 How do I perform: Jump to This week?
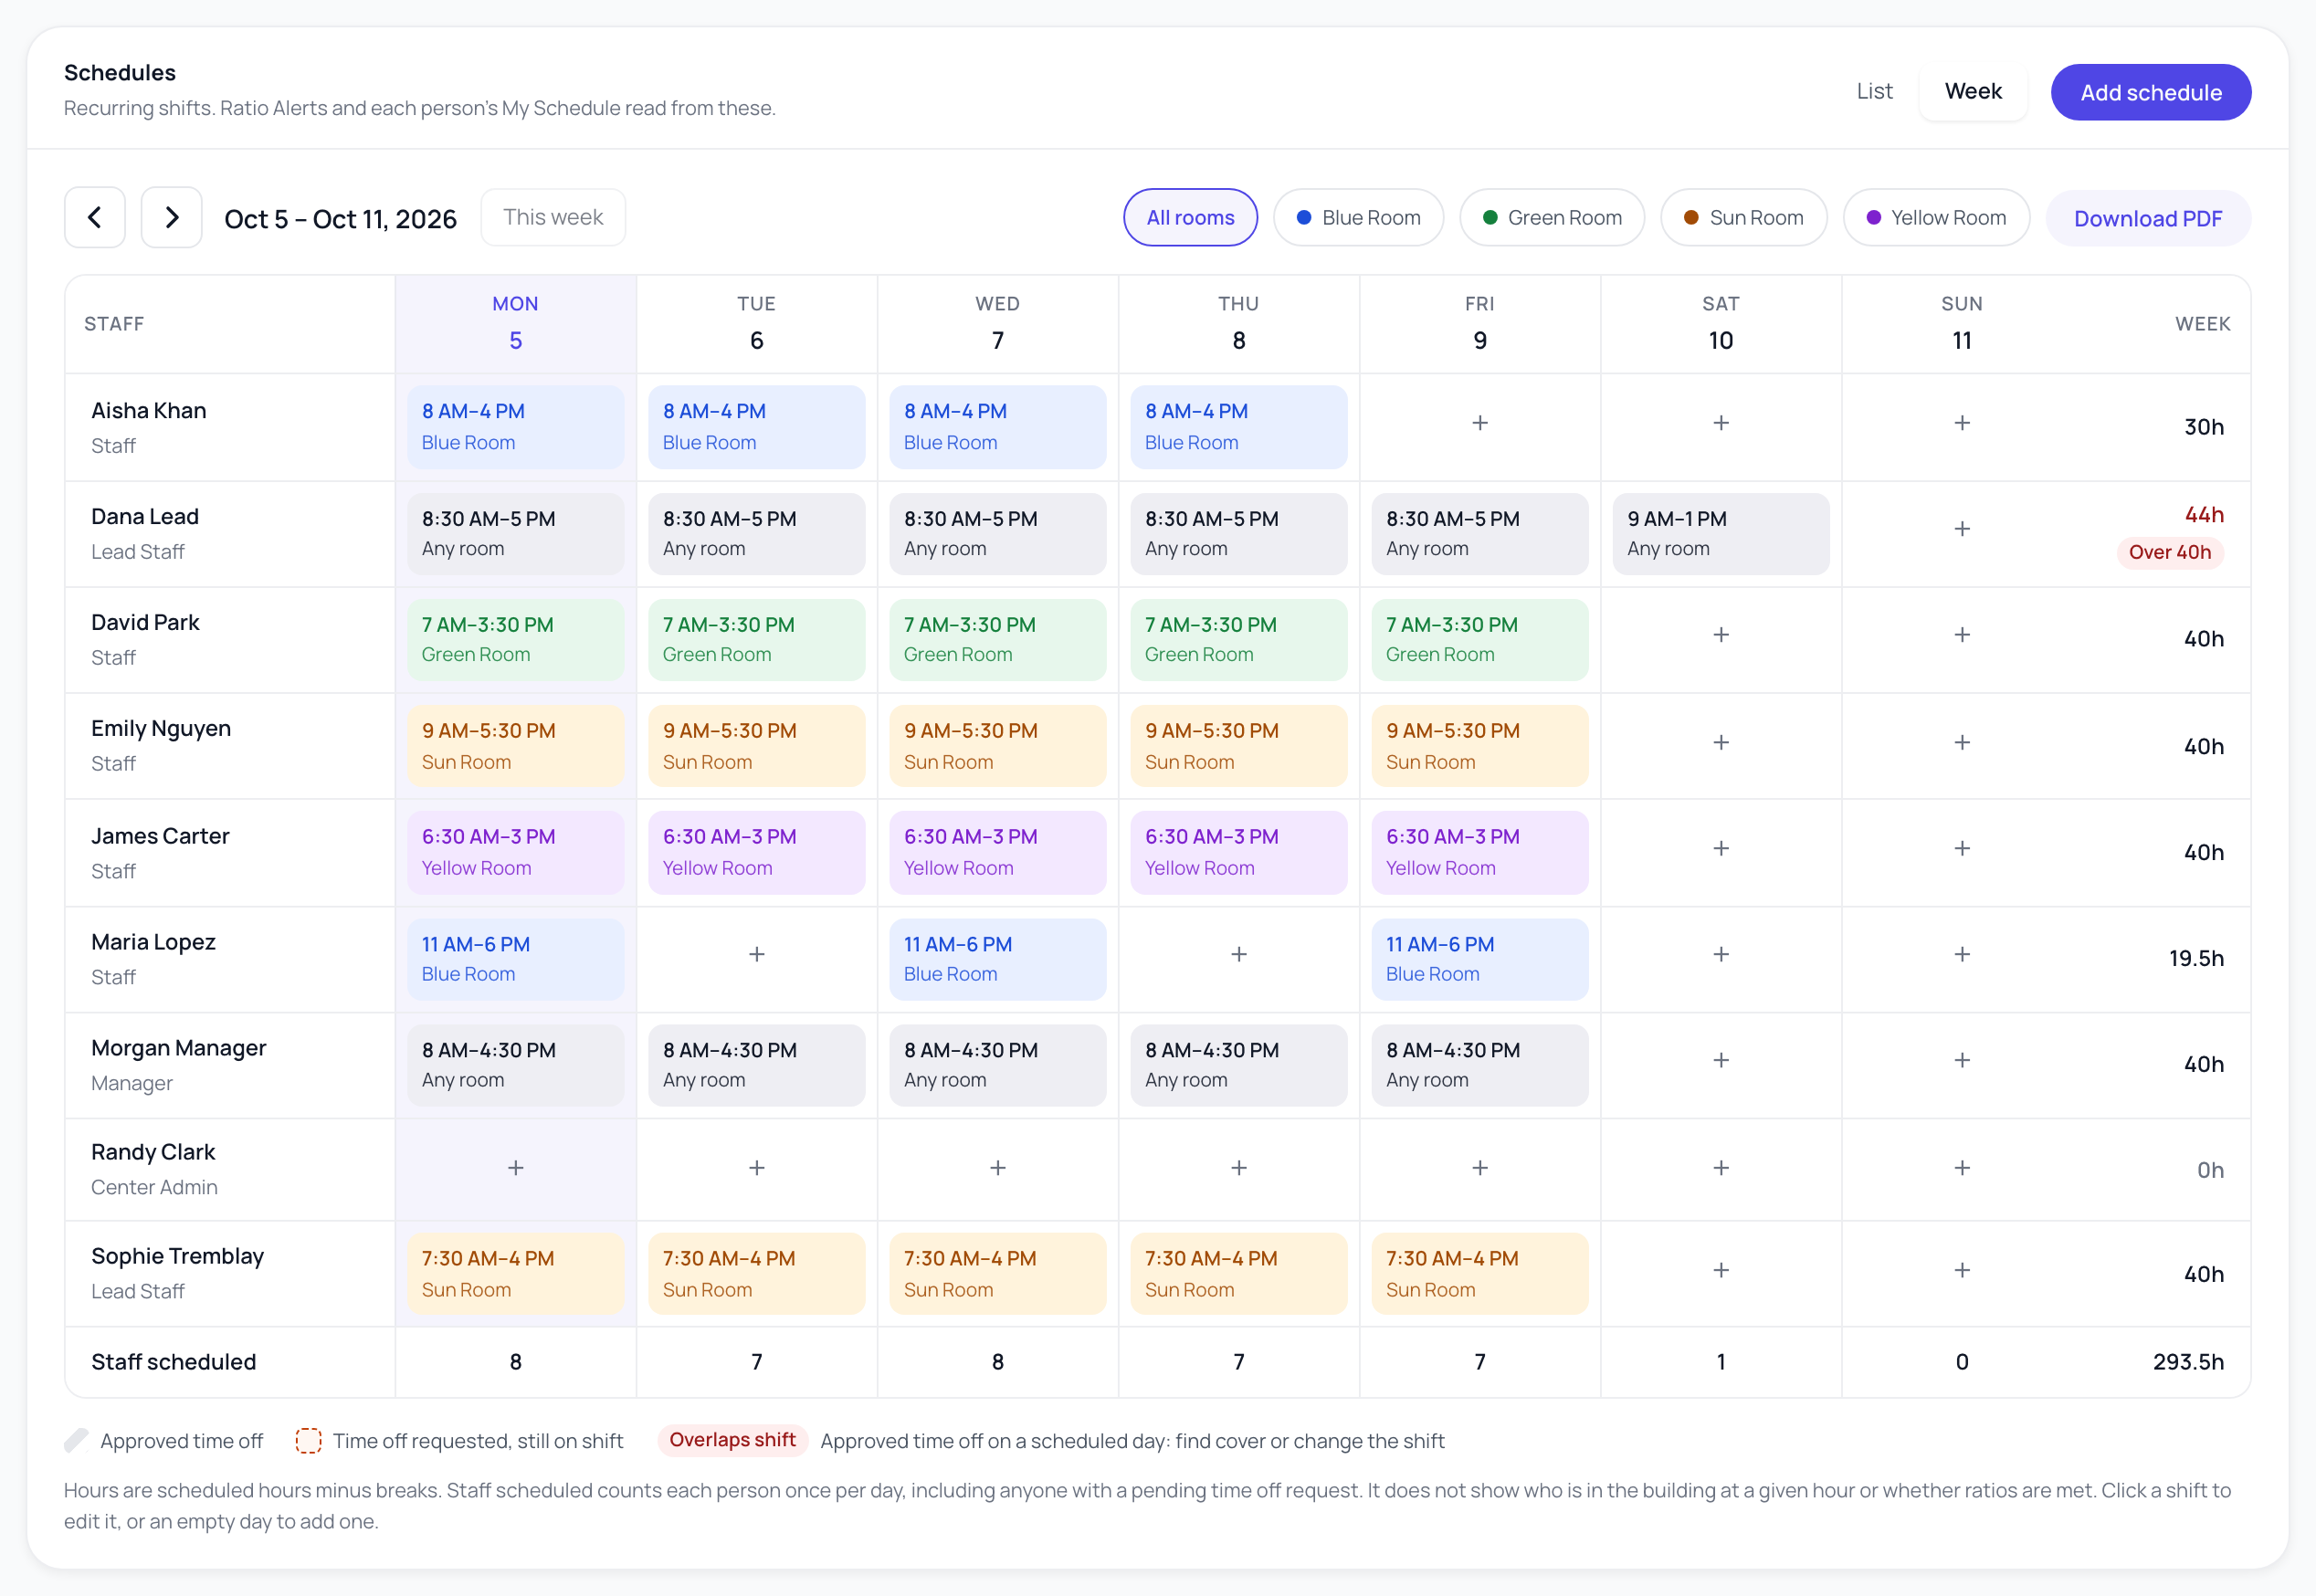point(553,217)
